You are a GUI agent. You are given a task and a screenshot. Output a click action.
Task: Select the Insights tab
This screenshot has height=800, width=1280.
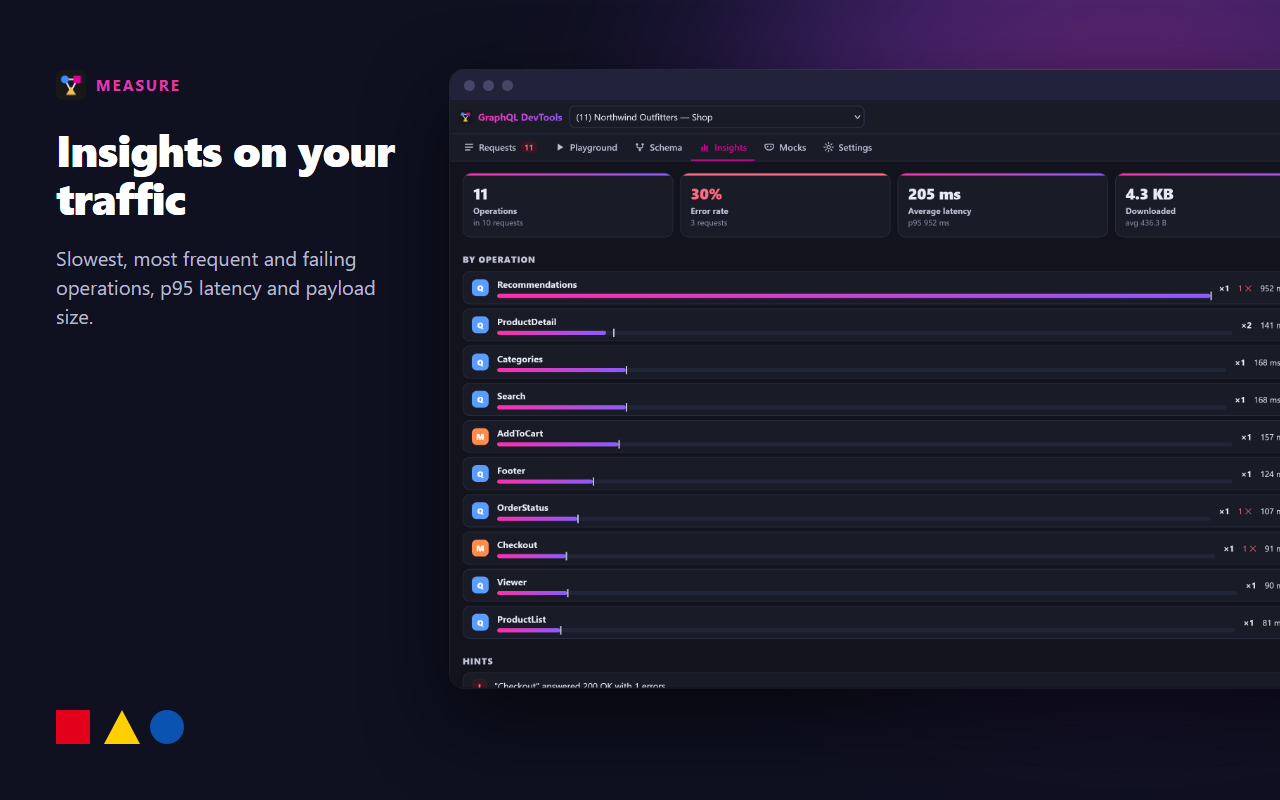click(723, 147)
